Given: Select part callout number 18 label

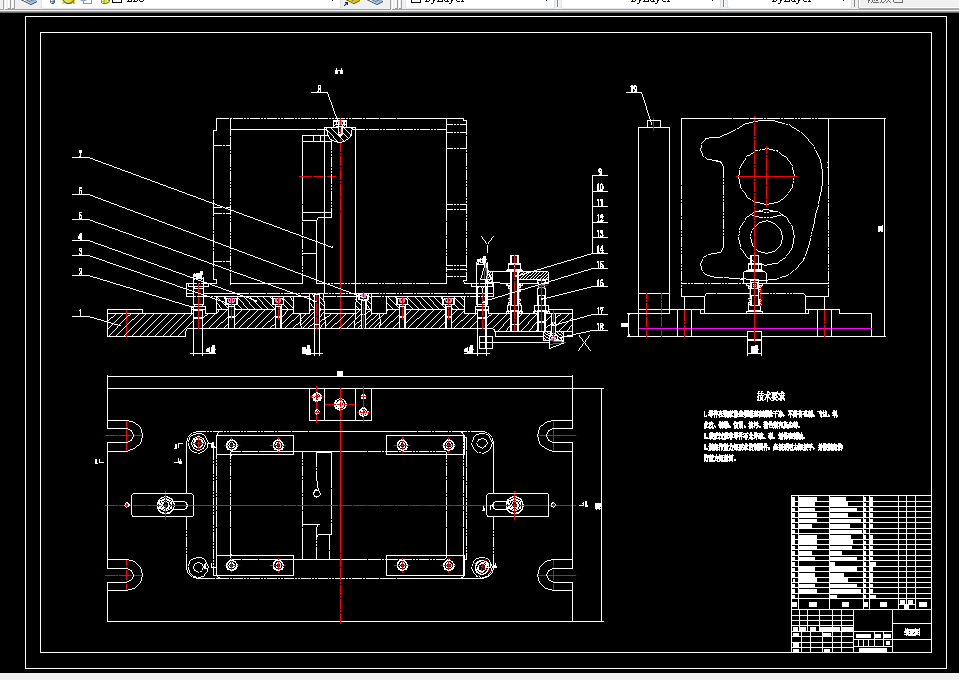Looking at the screenshot, I should (600, 327).
